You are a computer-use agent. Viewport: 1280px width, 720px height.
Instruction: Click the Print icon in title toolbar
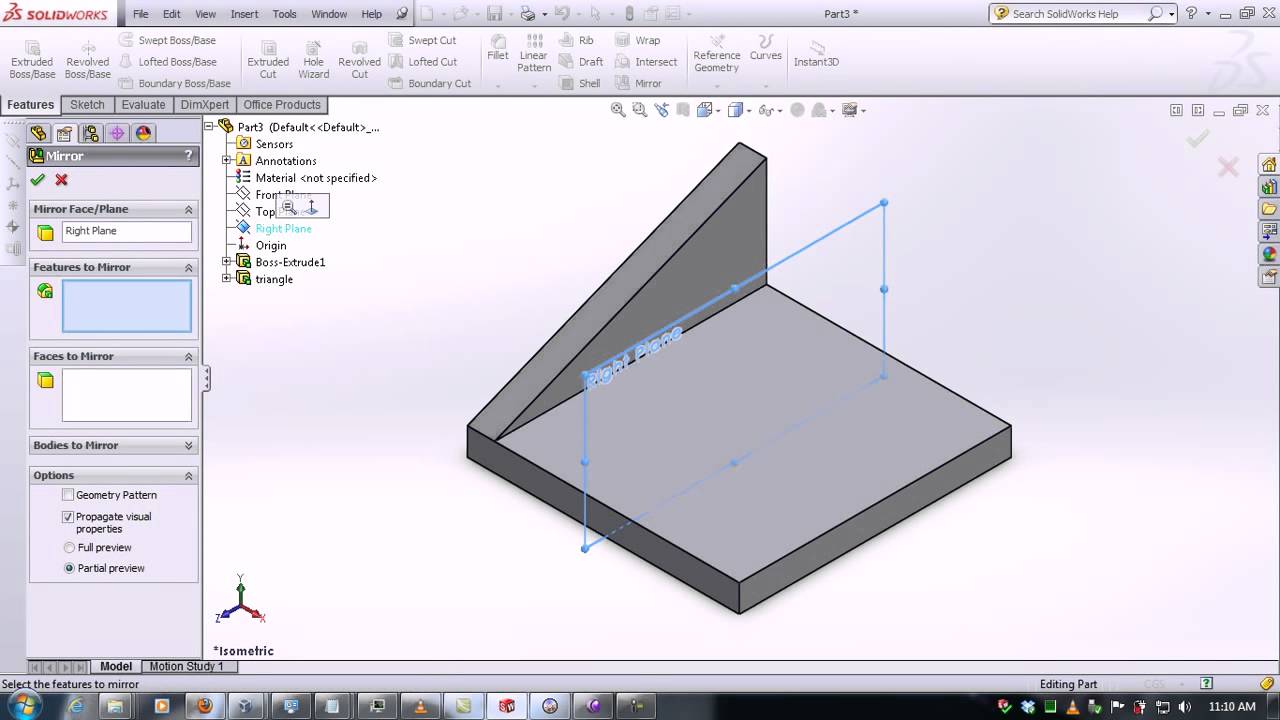pos(528,14)
